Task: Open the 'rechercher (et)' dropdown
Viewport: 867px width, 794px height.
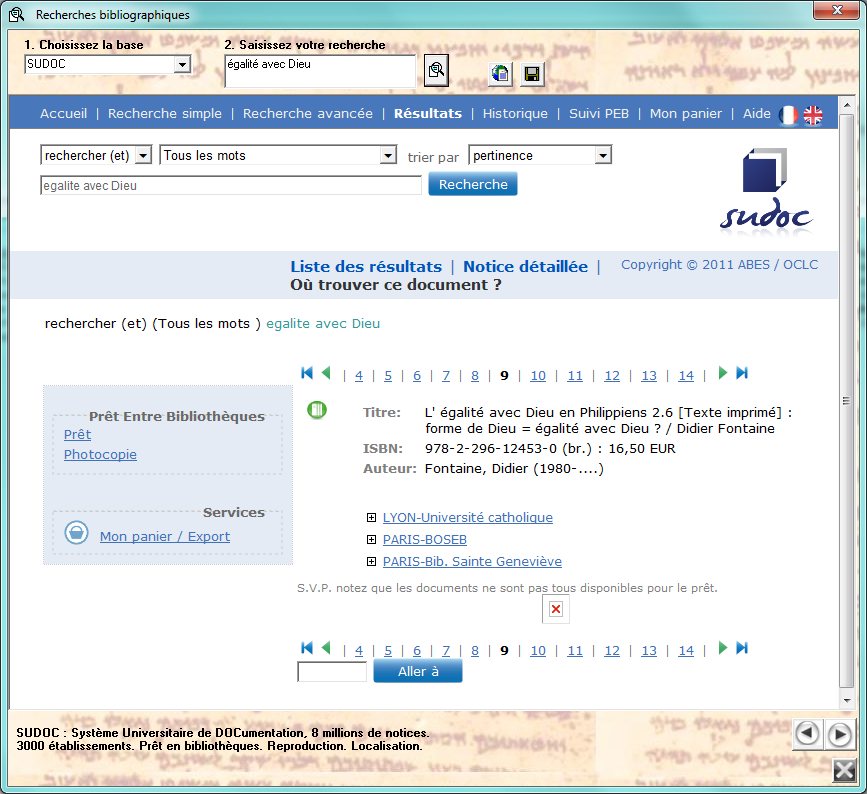Action: [x=143, y=155]
